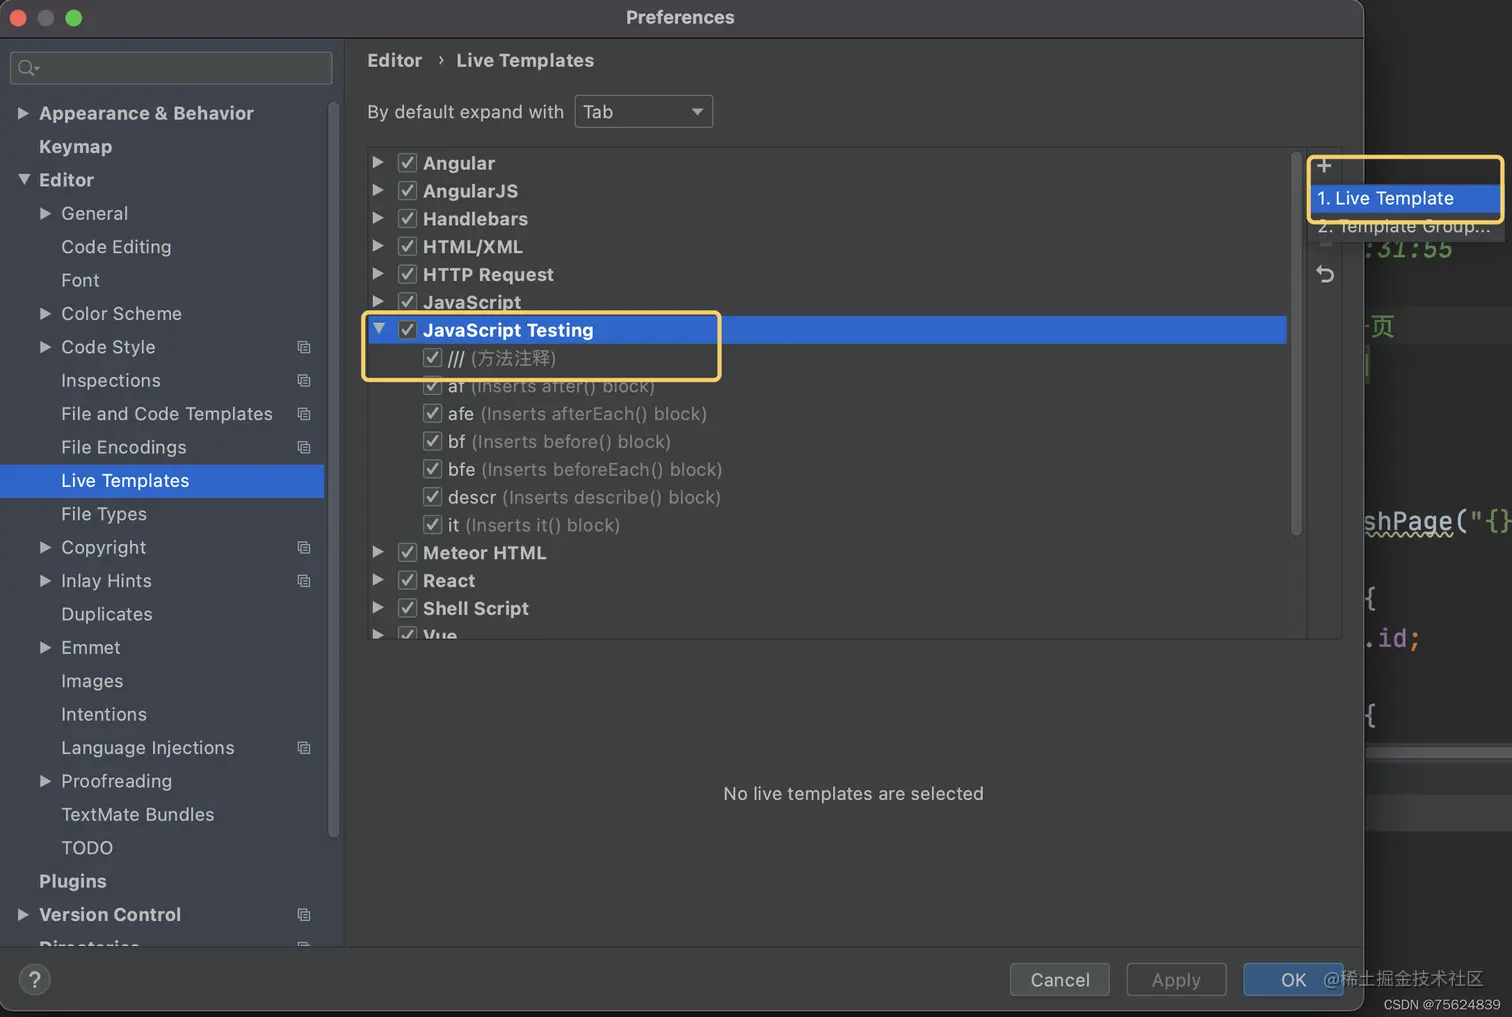The height and width of the screenshot is (1017, 1512).
Task: Open the File Types settings page
Action: coord(104,514)
